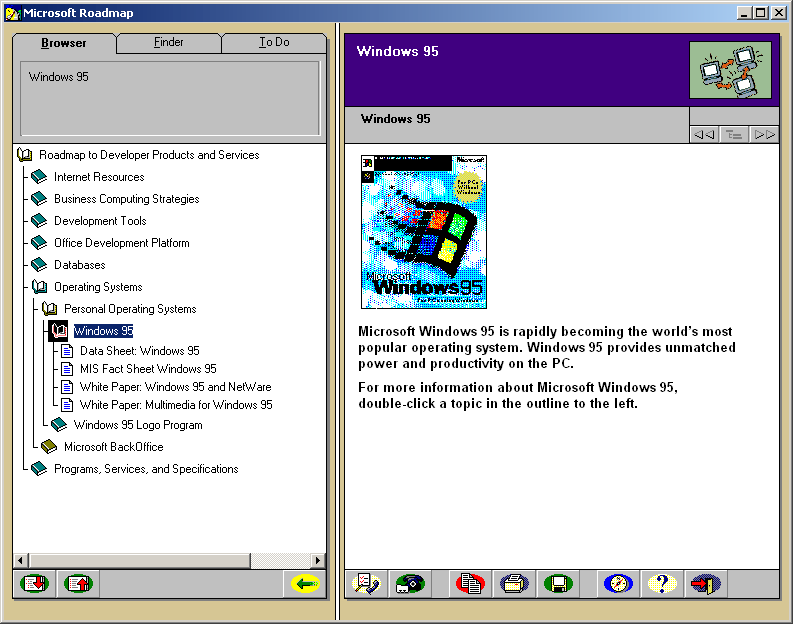Click the collapse outline red up-arrow icon
This screenshot has height=624, width=793.
click(78, 584)
